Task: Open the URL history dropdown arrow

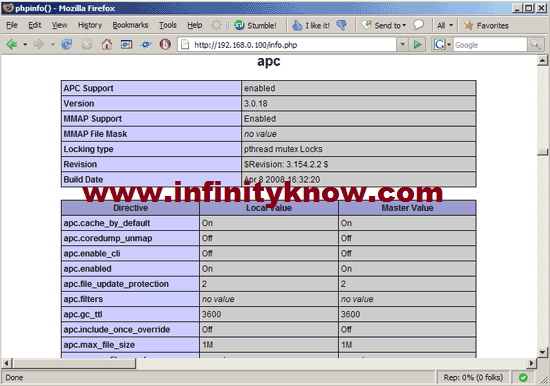Action: coord(403,45)
